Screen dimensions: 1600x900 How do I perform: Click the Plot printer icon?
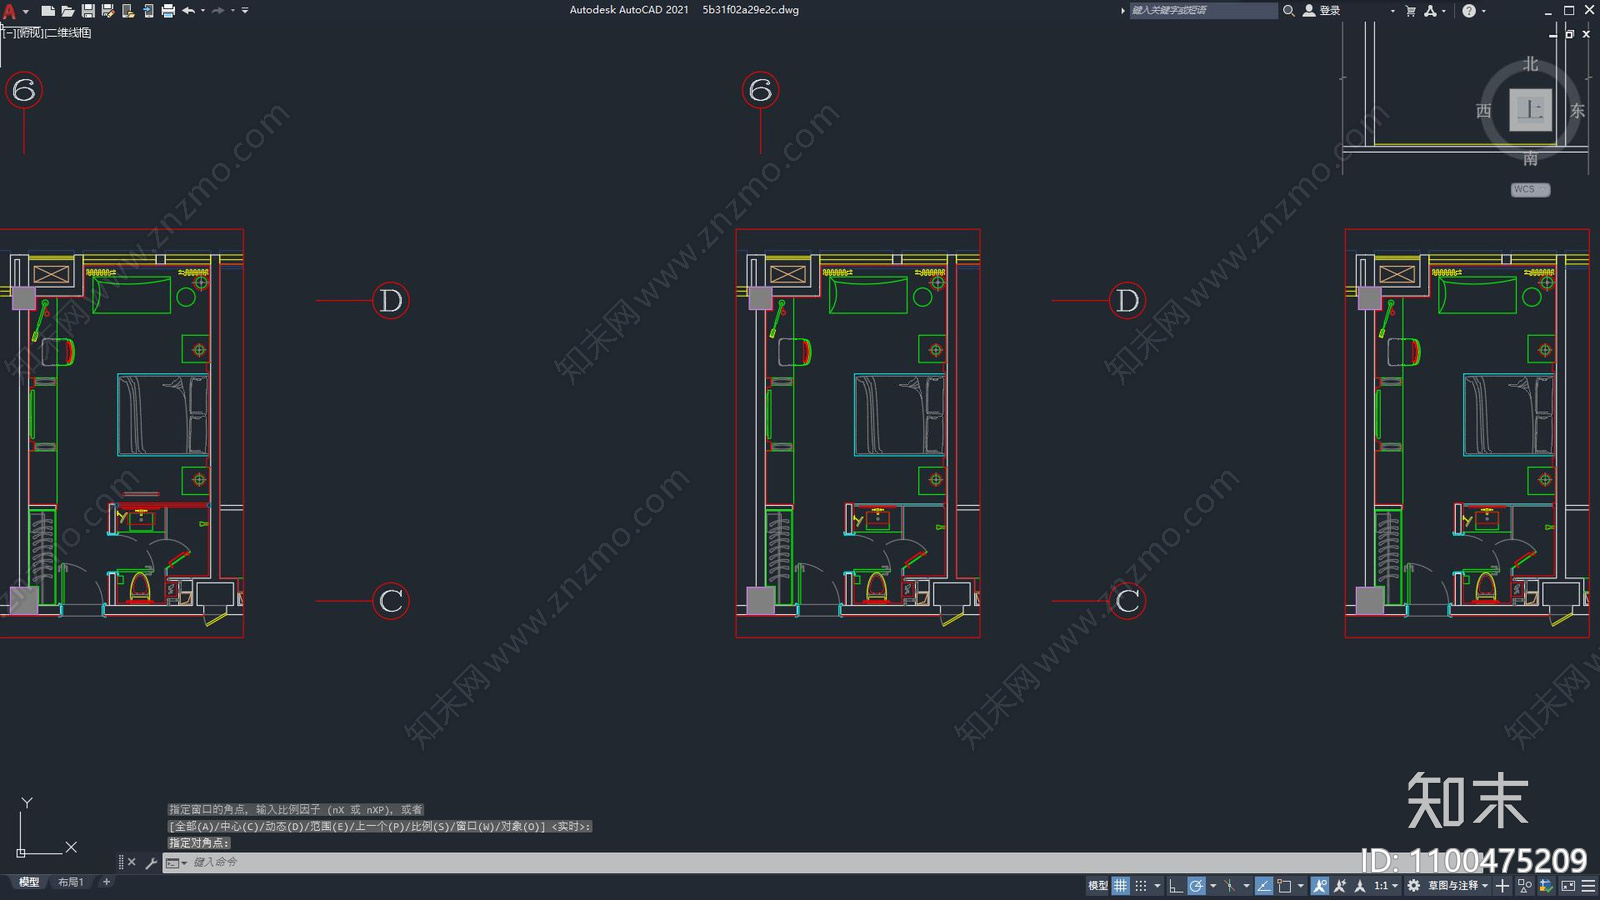coord(168,11)
